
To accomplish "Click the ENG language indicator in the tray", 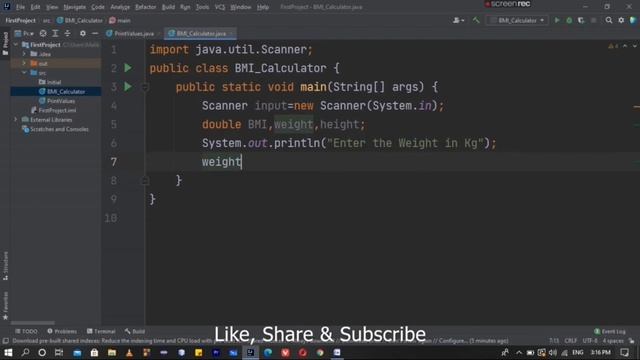I will coord(578,352).
